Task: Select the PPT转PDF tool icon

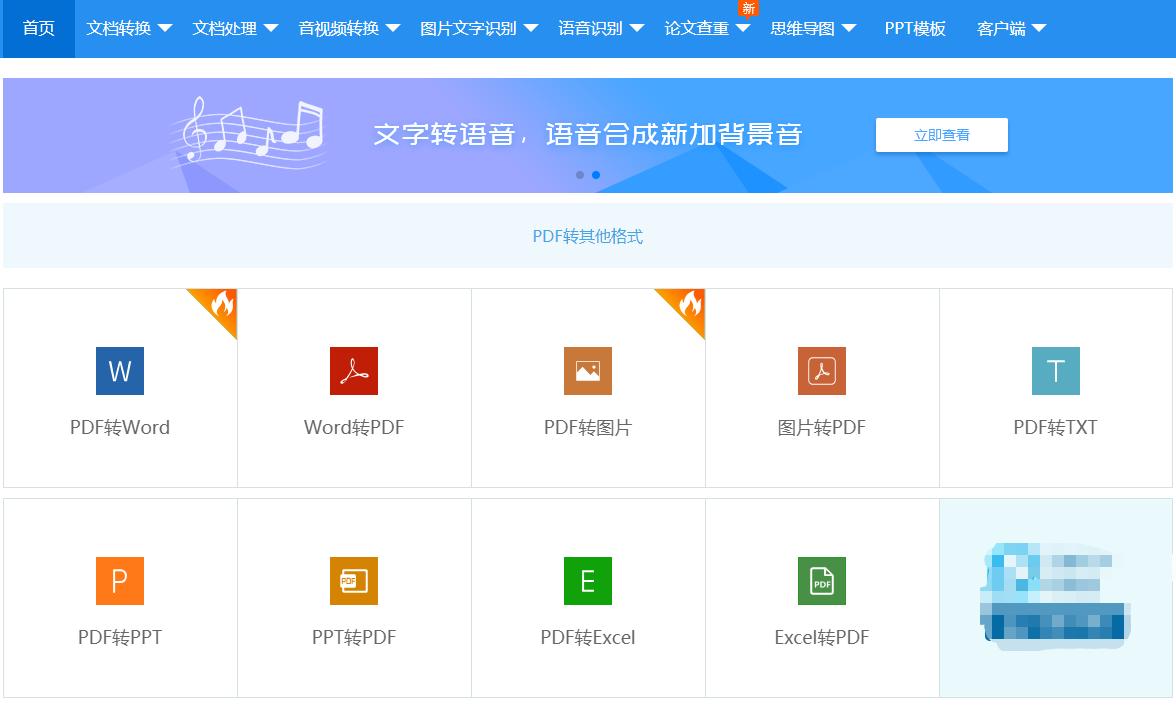Action: click(353, 581)
